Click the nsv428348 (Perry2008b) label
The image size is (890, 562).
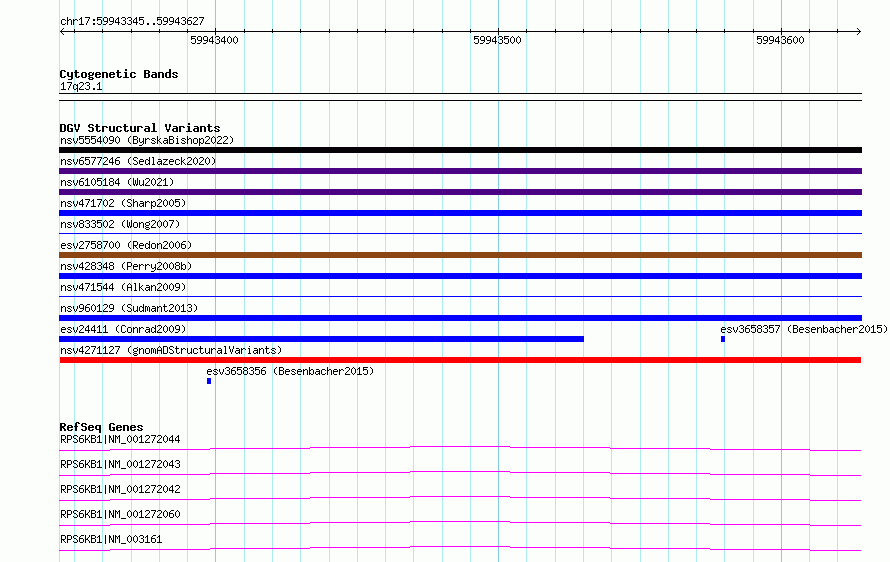[x=126, y=266]
